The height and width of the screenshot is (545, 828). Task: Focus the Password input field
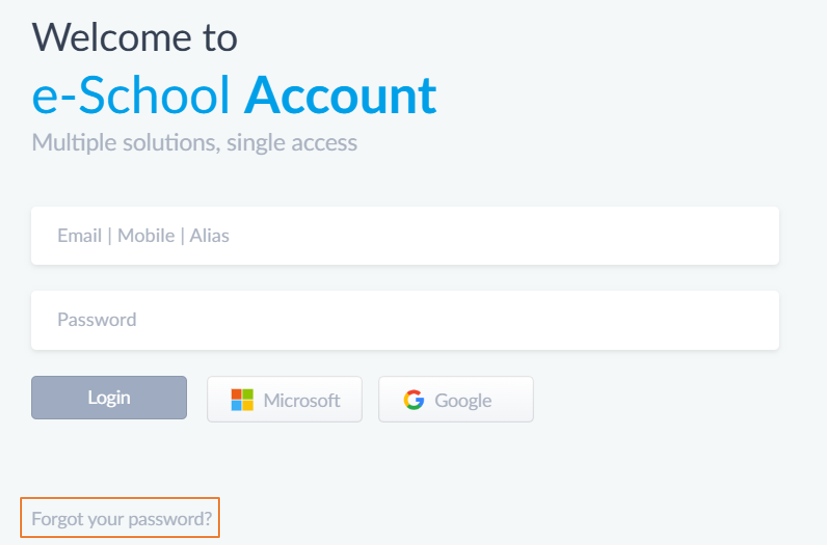tap(405, 320)
